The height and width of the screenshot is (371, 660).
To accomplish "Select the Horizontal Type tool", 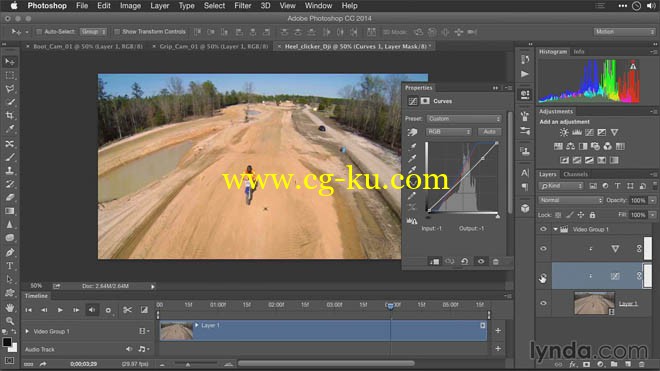I will pos(9,266).
